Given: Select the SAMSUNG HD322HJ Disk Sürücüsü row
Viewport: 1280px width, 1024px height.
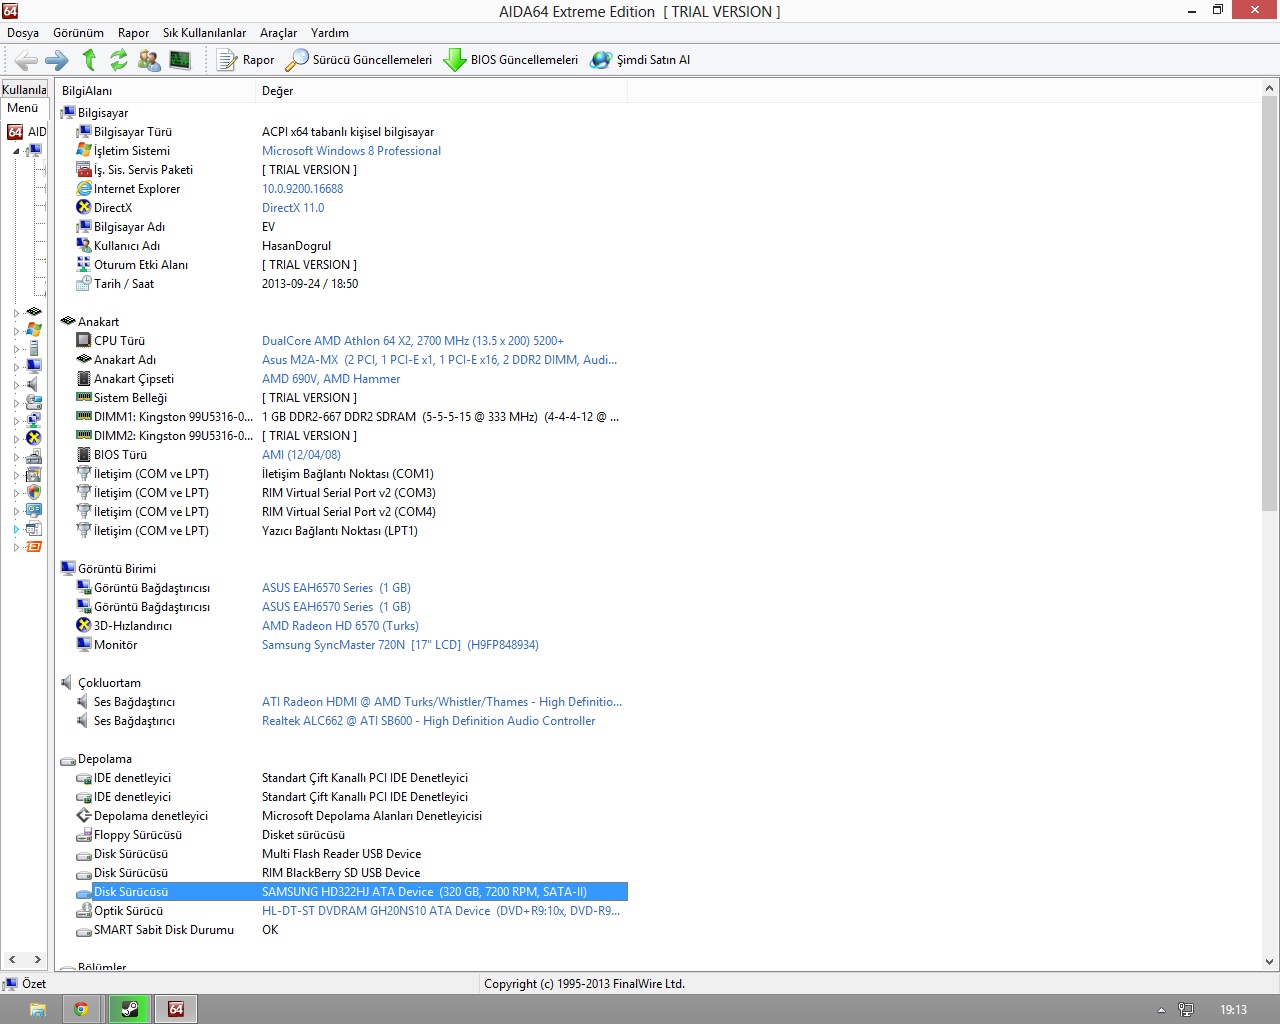Looking at the screenshot, I should tap(351, 892).
